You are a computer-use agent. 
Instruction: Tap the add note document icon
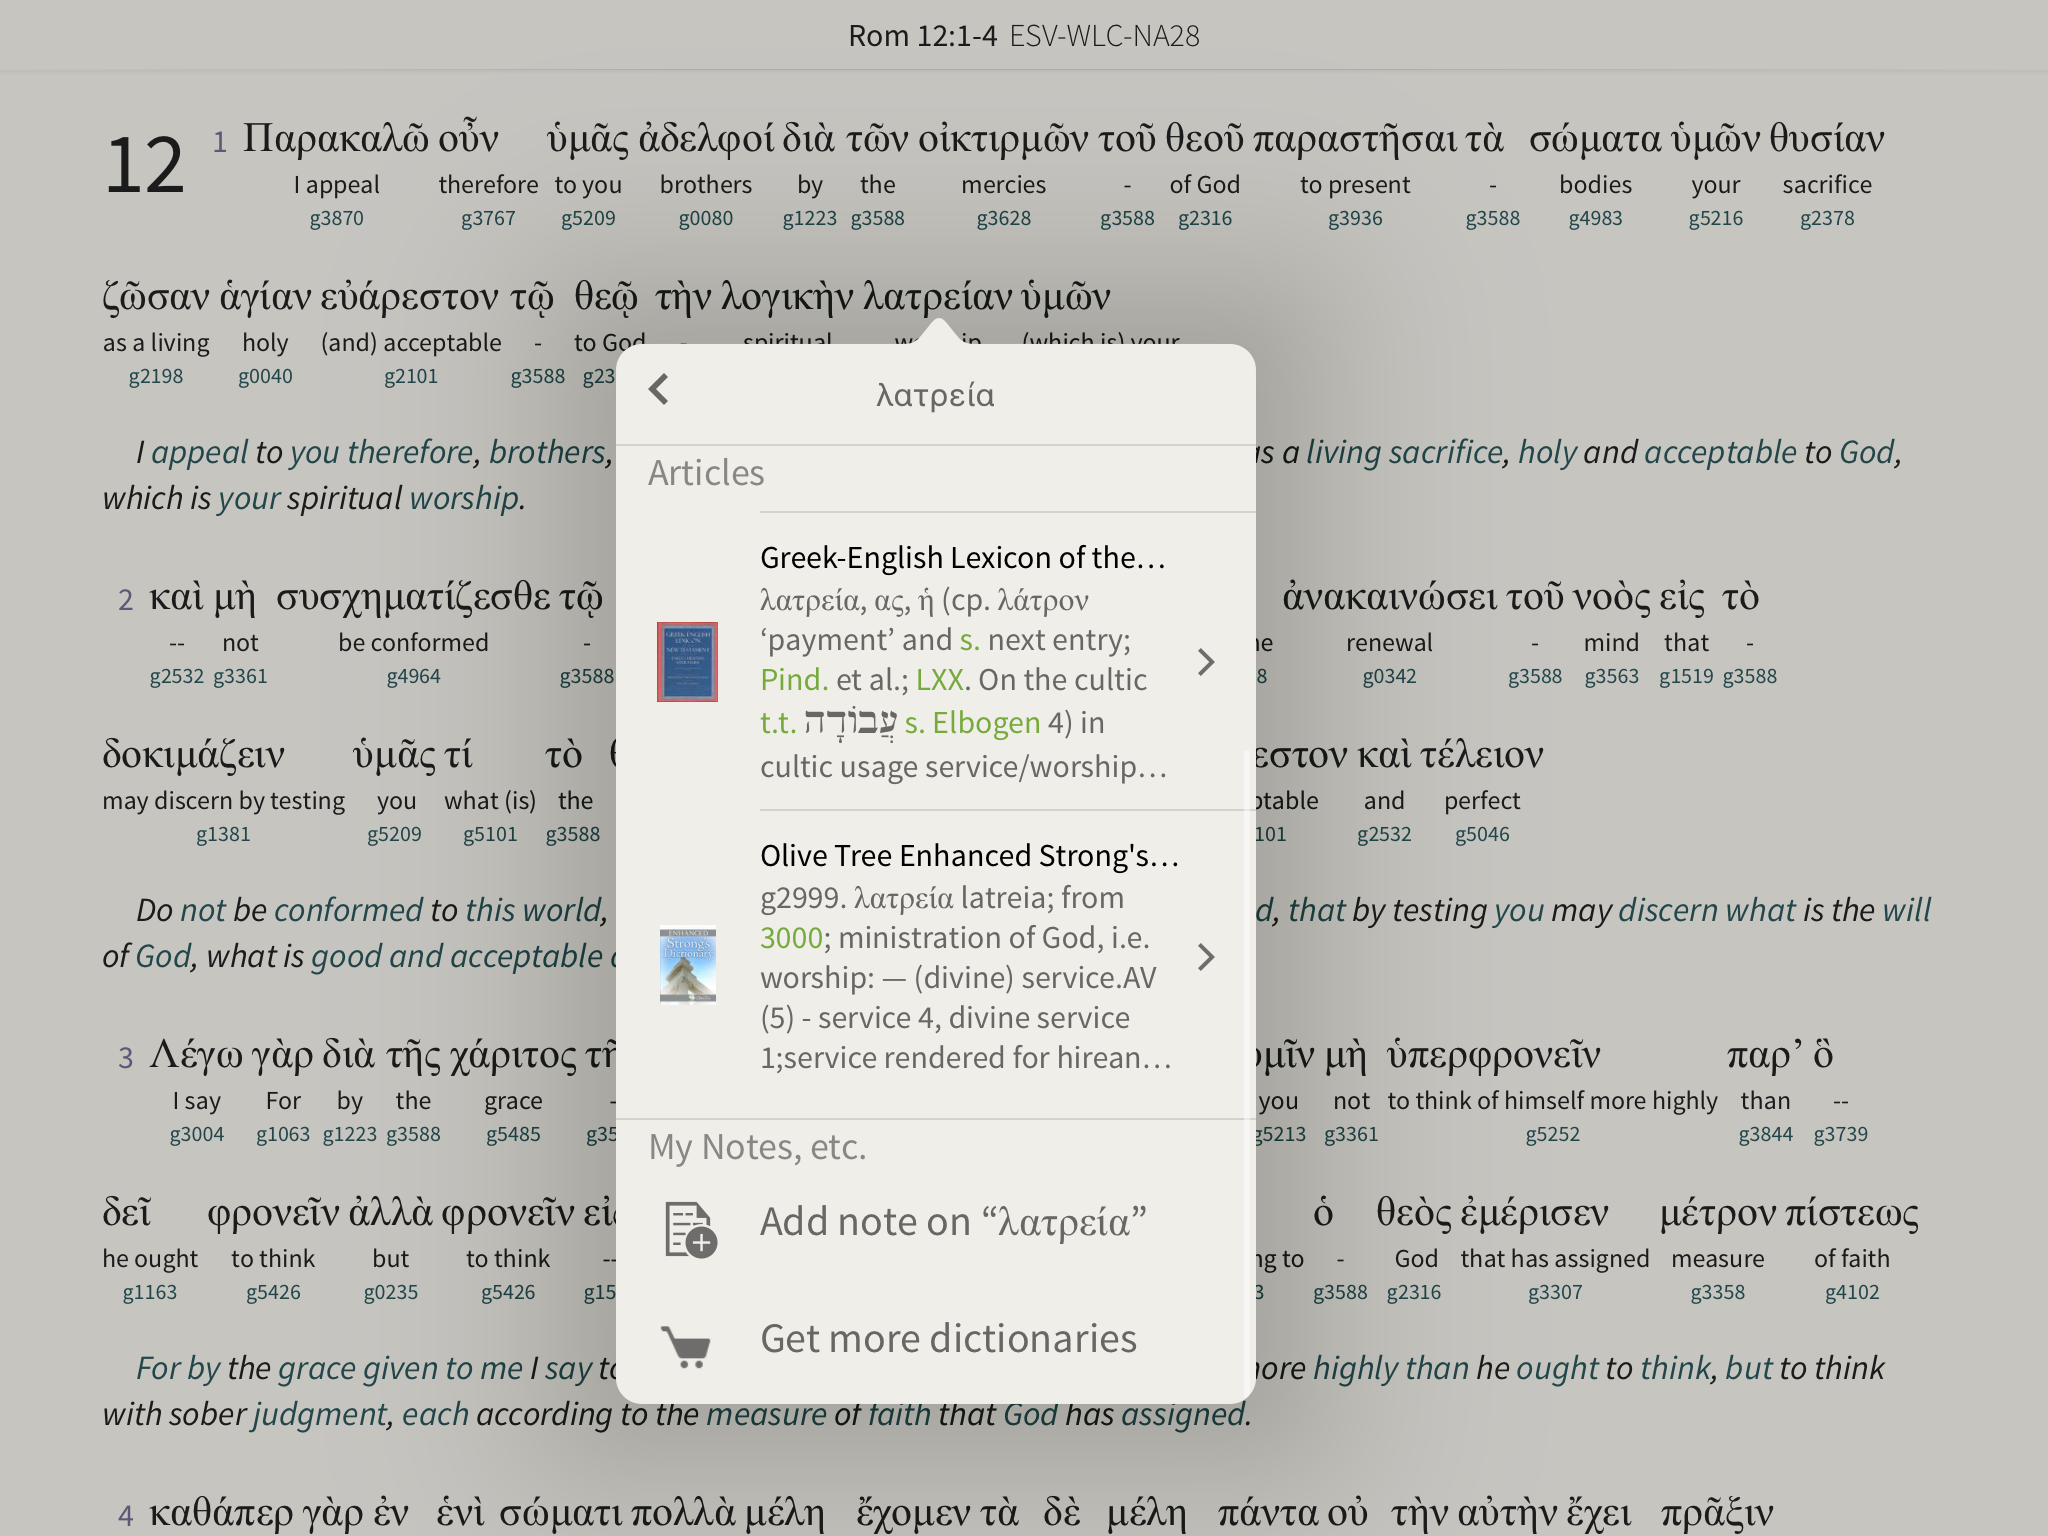coord(690,1229)
